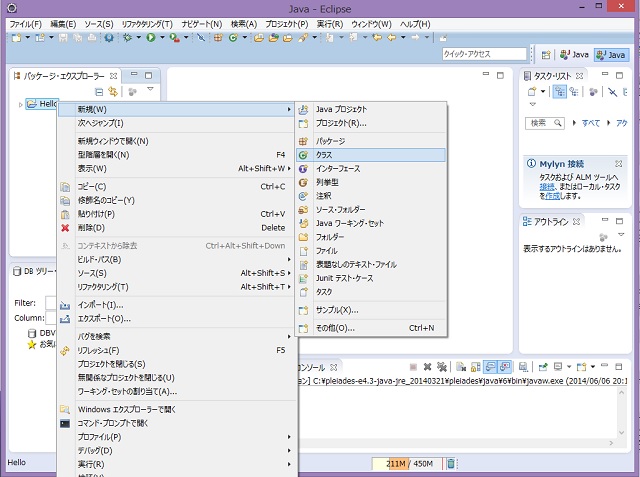The width and height of the screenshot is (640, 477).
Task: Open New Task dropdown arrow in Task List
Action: (543, 92)
